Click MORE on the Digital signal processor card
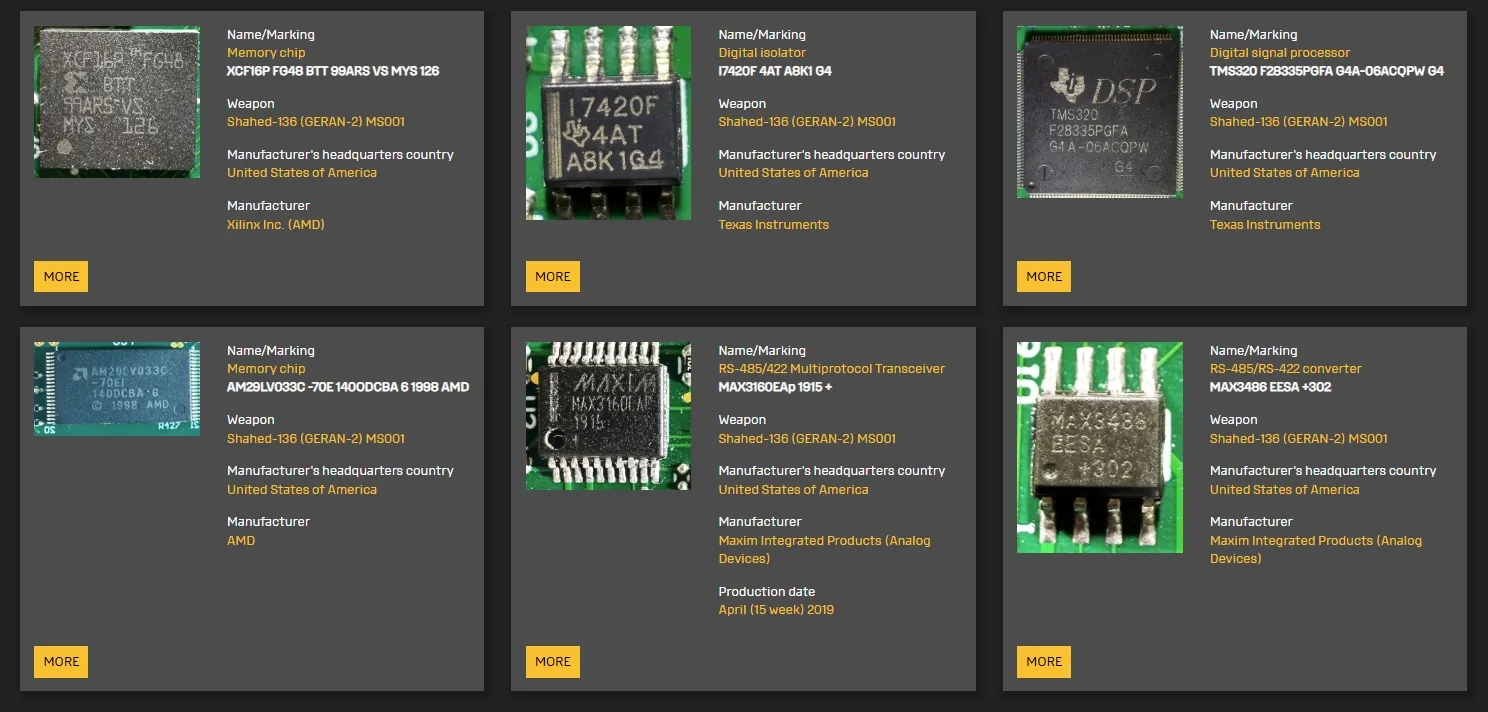1488x712 pixels. click(x=1043, y=277)
